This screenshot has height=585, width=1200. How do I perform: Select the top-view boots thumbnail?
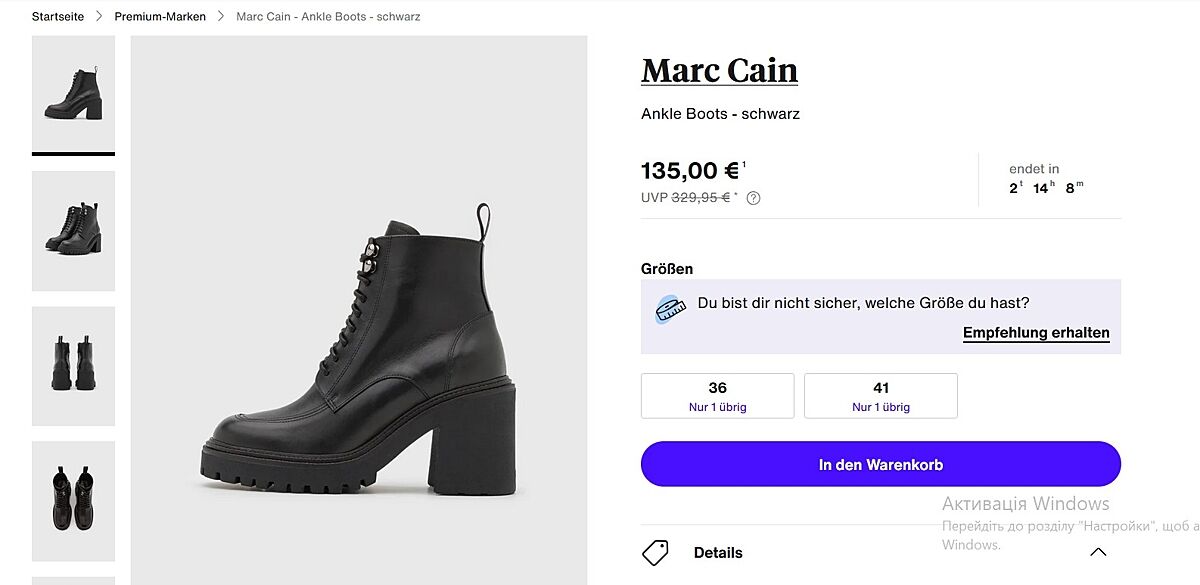point(73,500)
